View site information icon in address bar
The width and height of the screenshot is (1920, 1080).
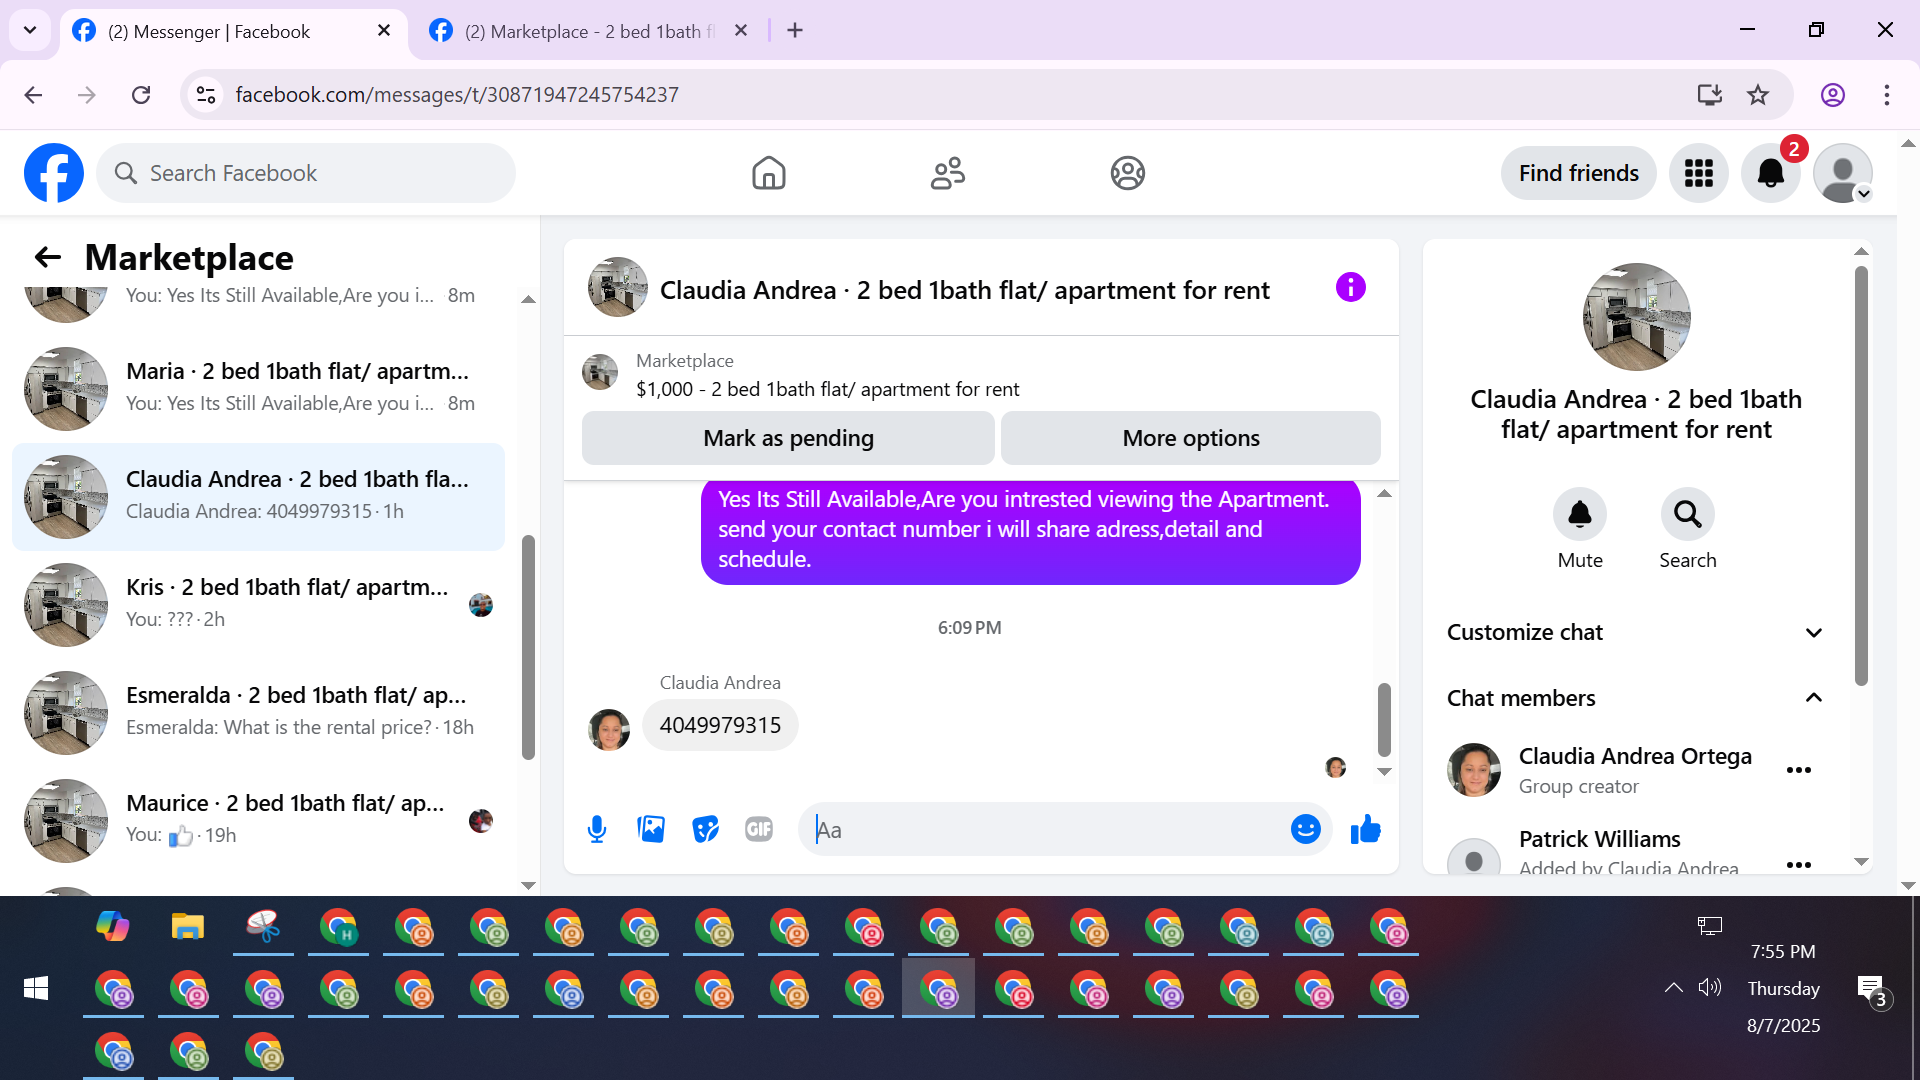(206, 95)
